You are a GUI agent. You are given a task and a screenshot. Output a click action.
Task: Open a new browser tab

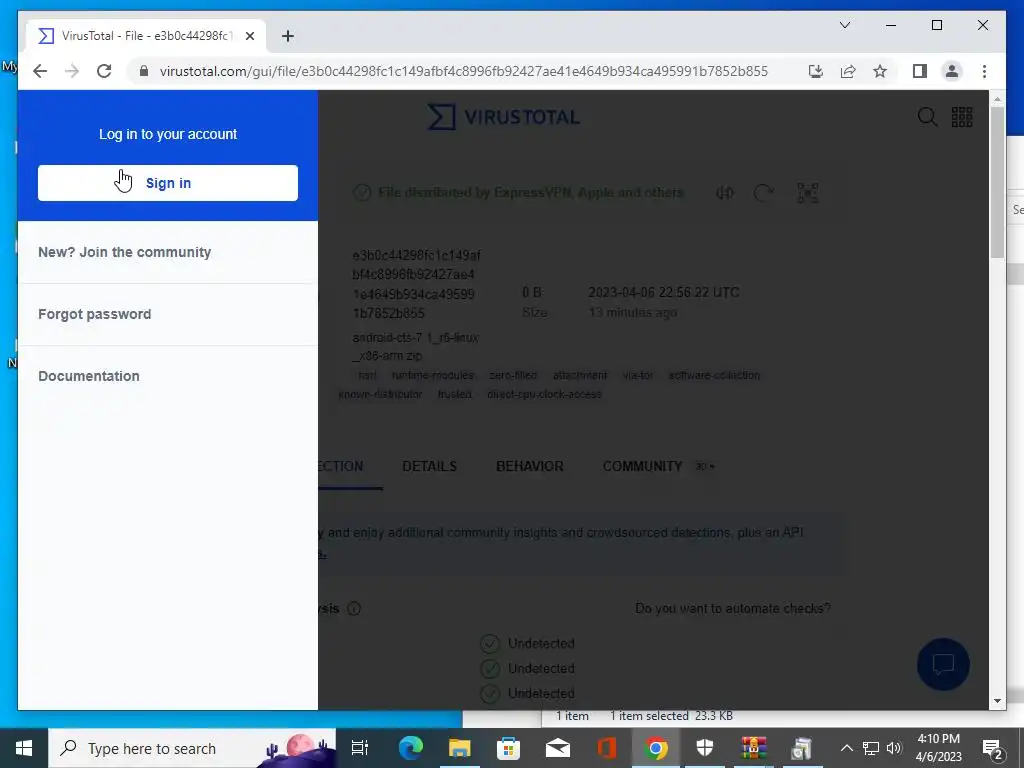click(x=288, y=36)
